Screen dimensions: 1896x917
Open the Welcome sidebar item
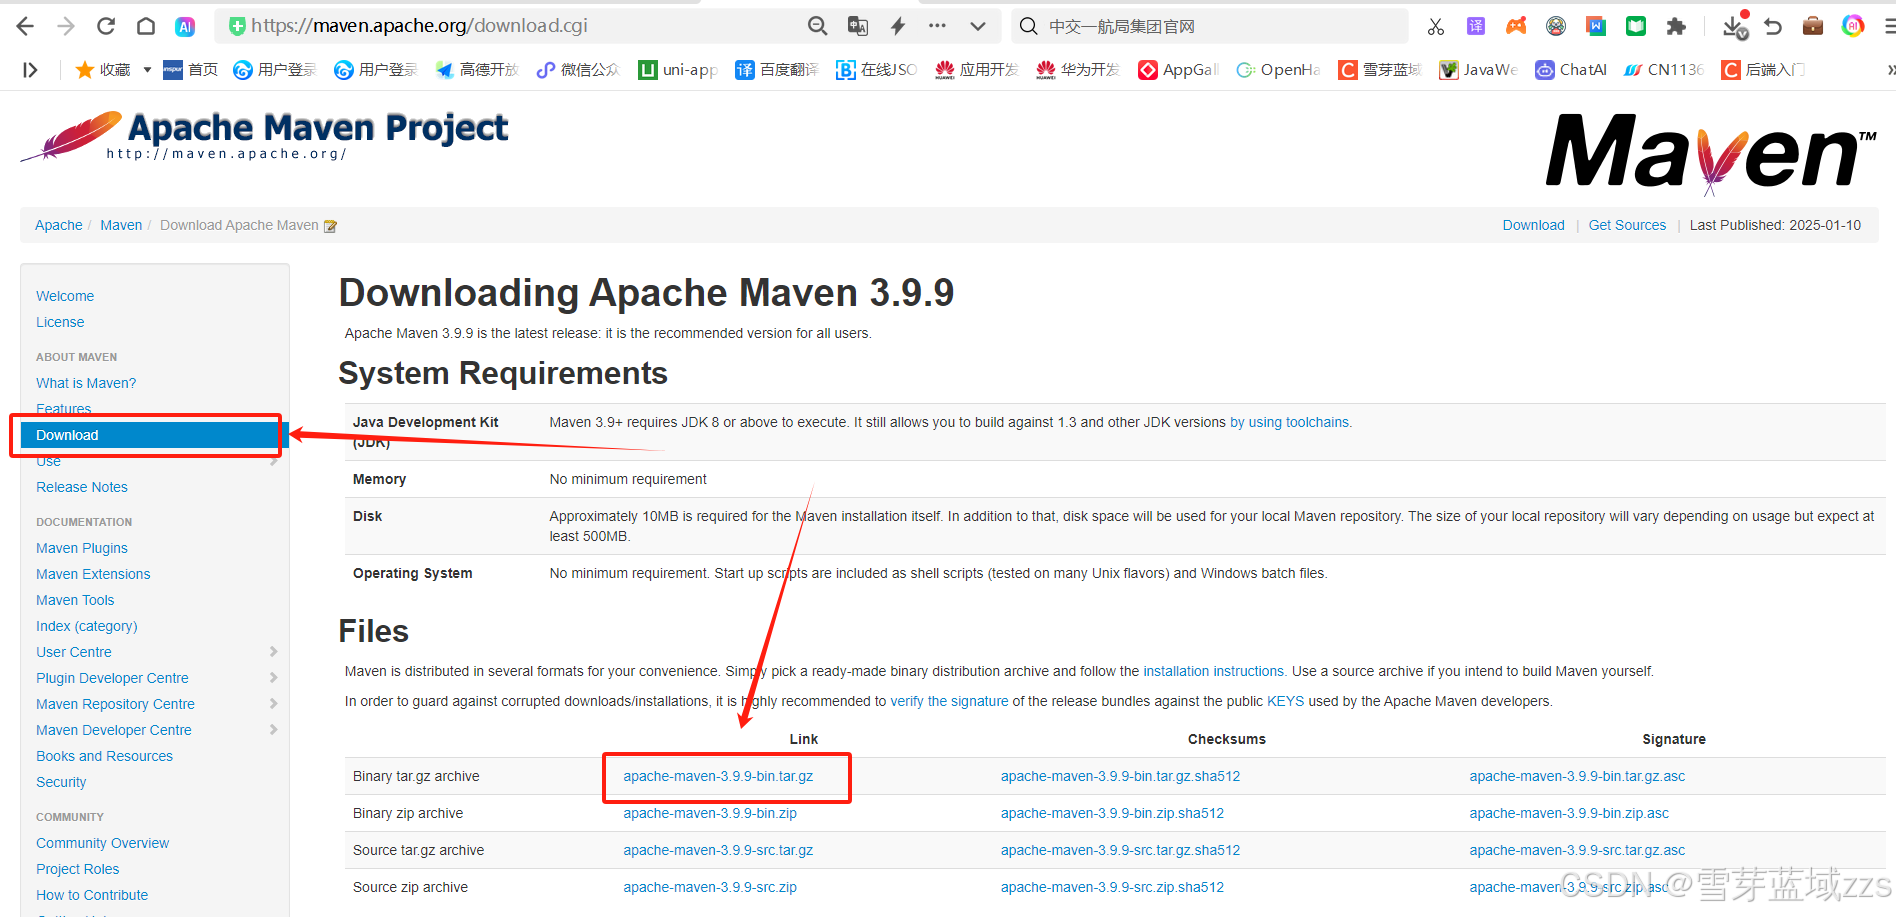[65, 296]
